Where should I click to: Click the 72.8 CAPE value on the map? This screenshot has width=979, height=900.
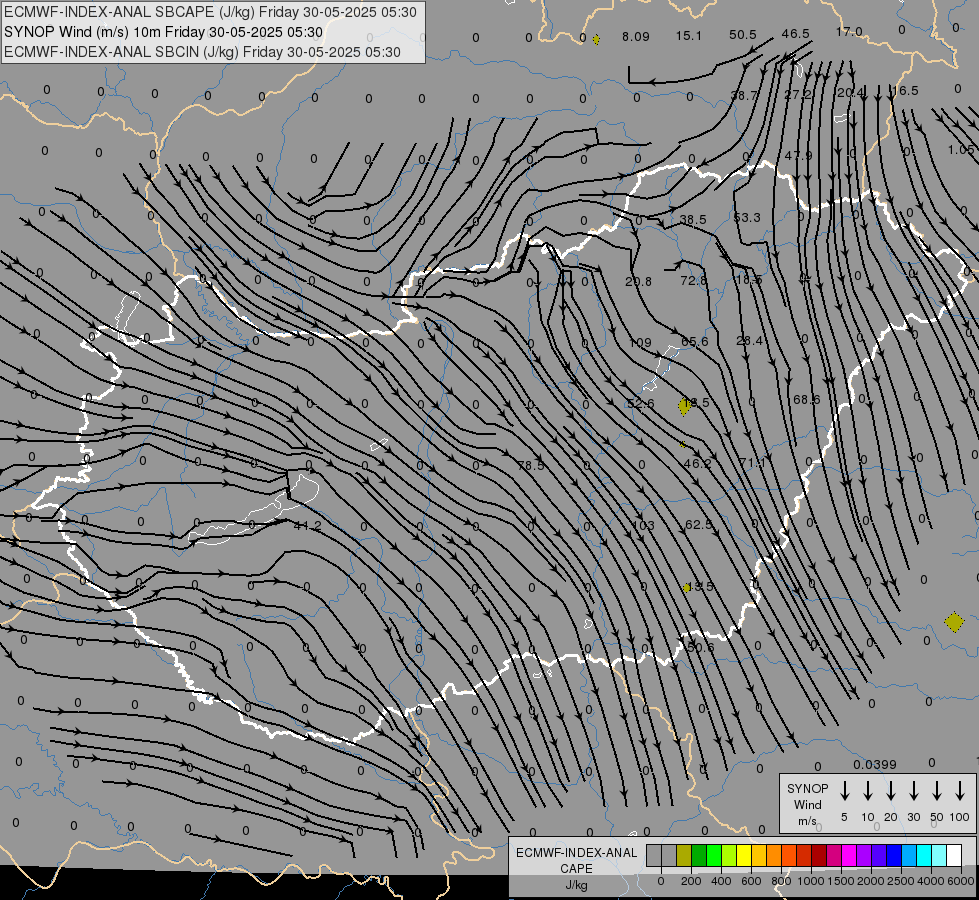pyautogui.click(x=694, y=280)
